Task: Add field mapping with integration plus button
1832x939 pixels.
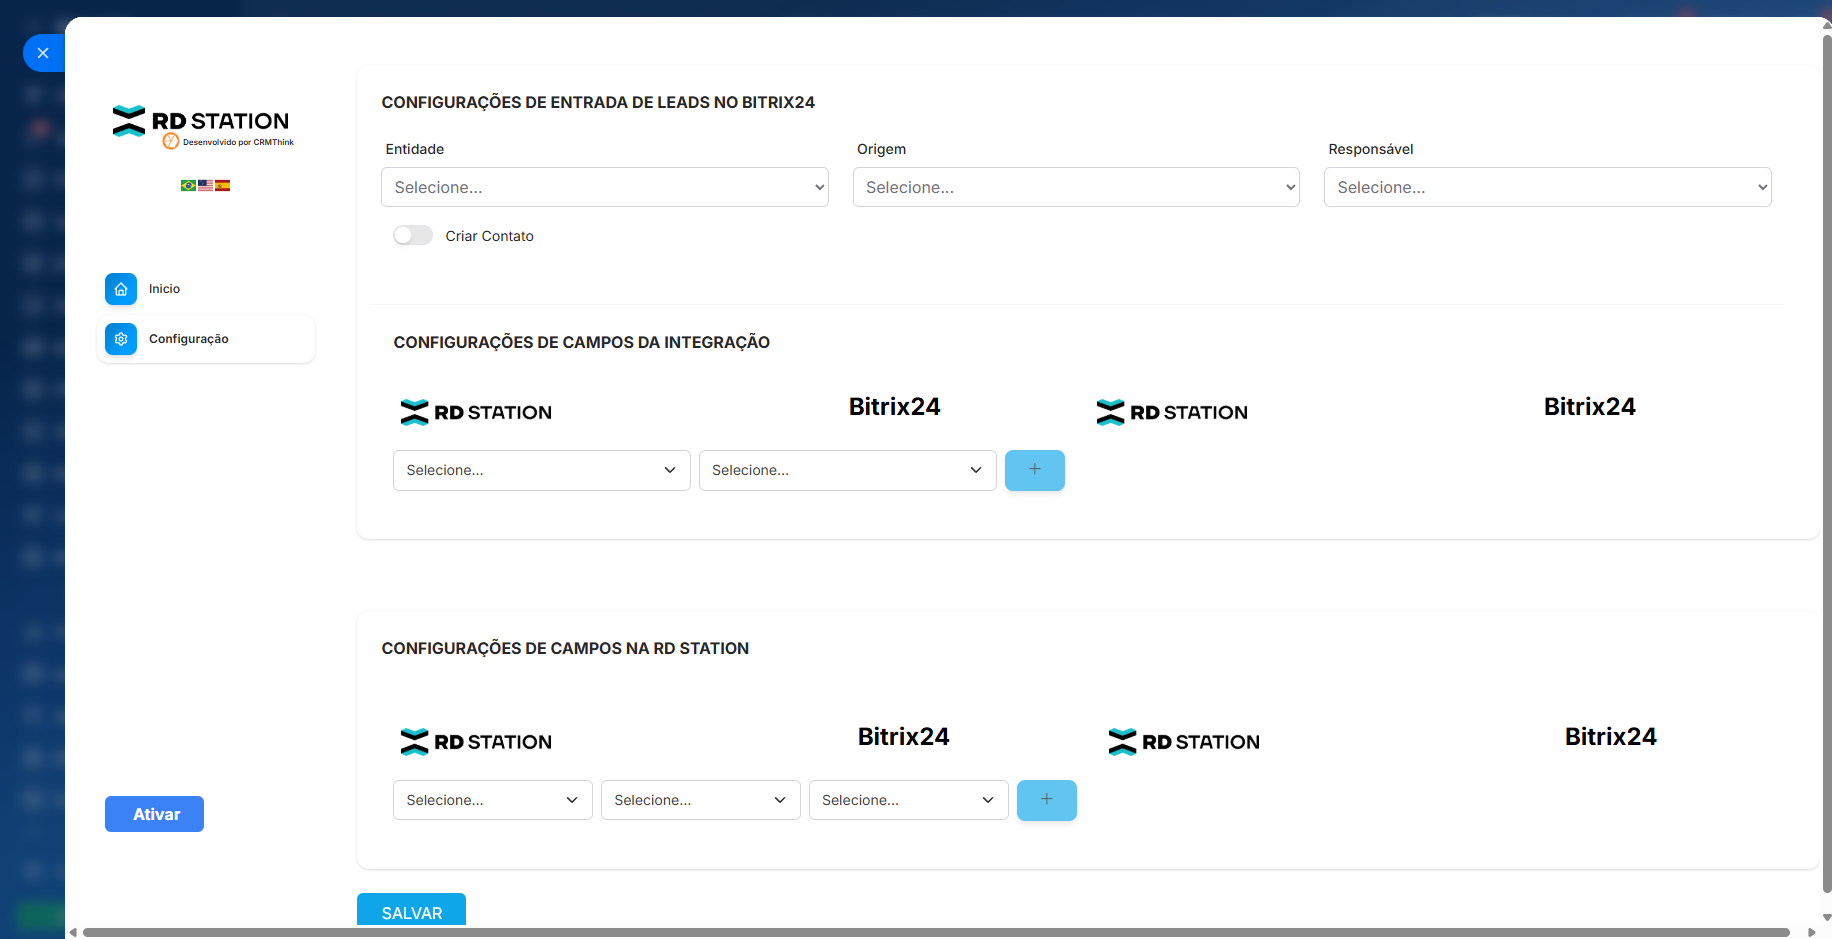Action: point(1034,470)
